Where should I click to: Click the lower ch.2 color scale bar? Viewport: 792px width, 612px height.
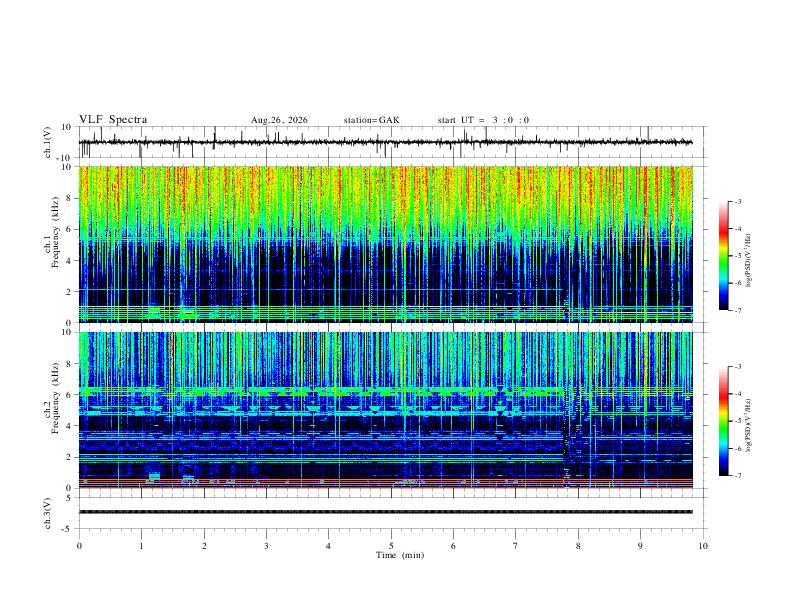click(x=723, y=421)
